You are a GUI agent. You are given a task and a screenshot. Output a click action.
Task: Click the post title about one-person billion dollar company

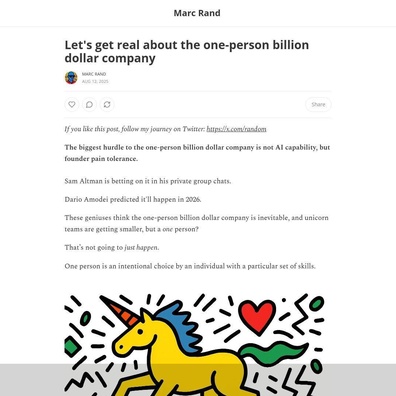pyautogui.click(x=187, y=51)
